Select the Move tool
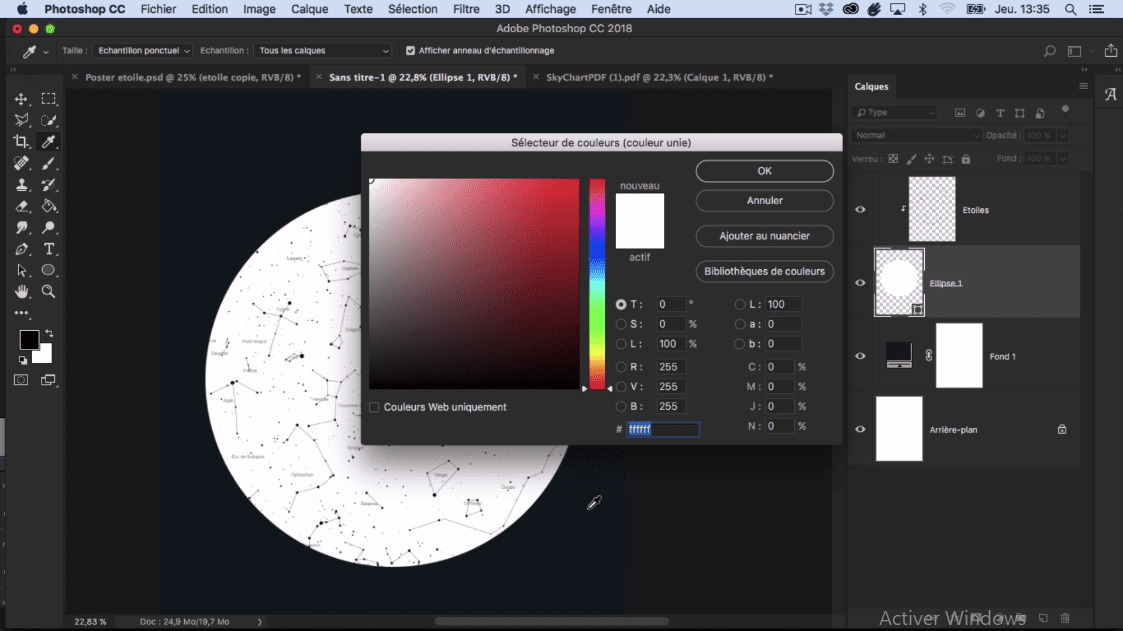 21,99
